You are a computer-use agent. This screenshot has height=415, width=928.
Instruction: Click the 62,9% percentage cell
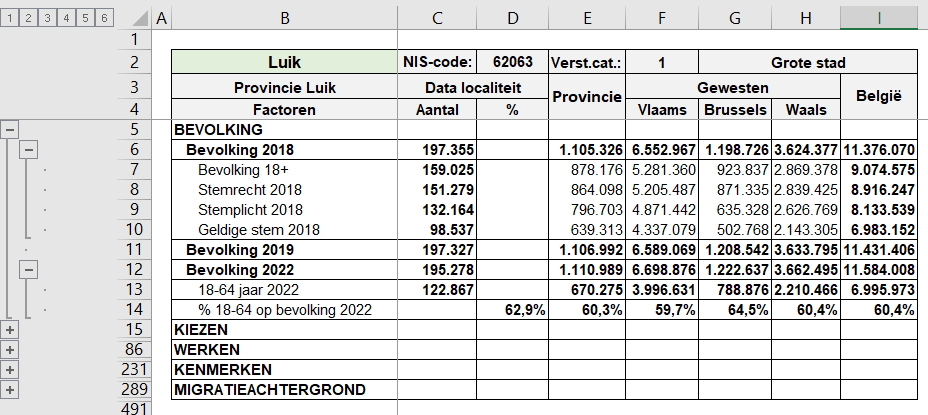[513, 310]
